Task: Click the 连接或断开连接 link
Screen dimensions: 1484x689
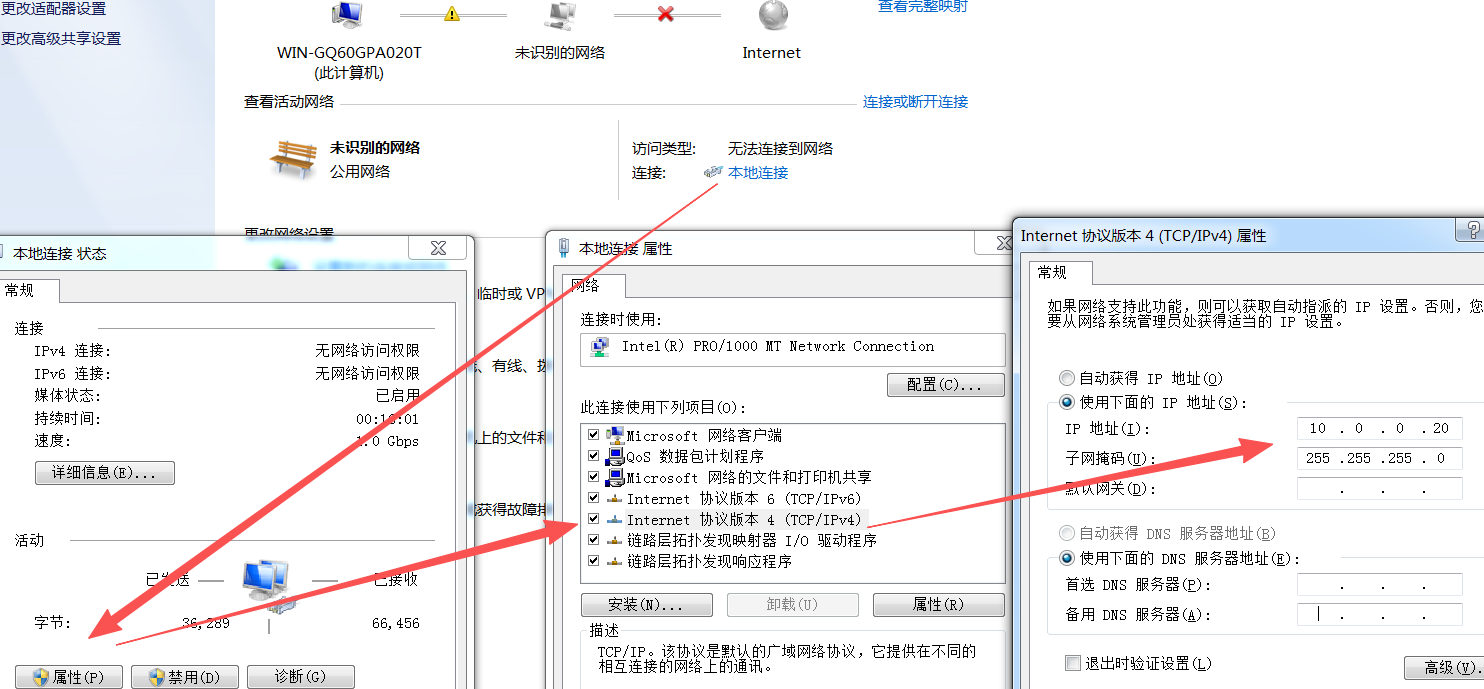Action: [915, 101]
